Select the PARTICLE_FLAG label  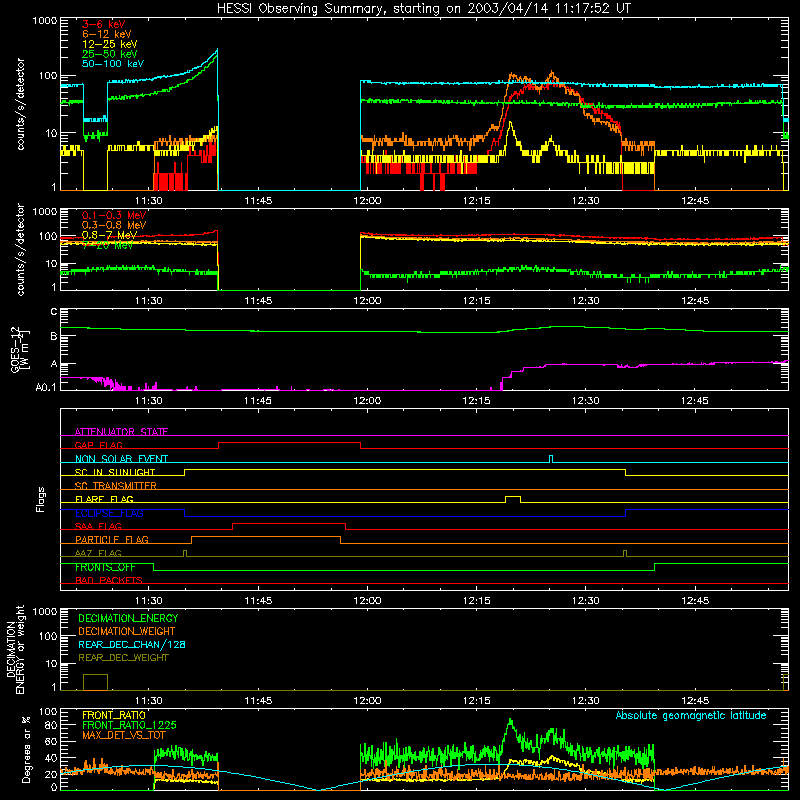tap(112, 539)
